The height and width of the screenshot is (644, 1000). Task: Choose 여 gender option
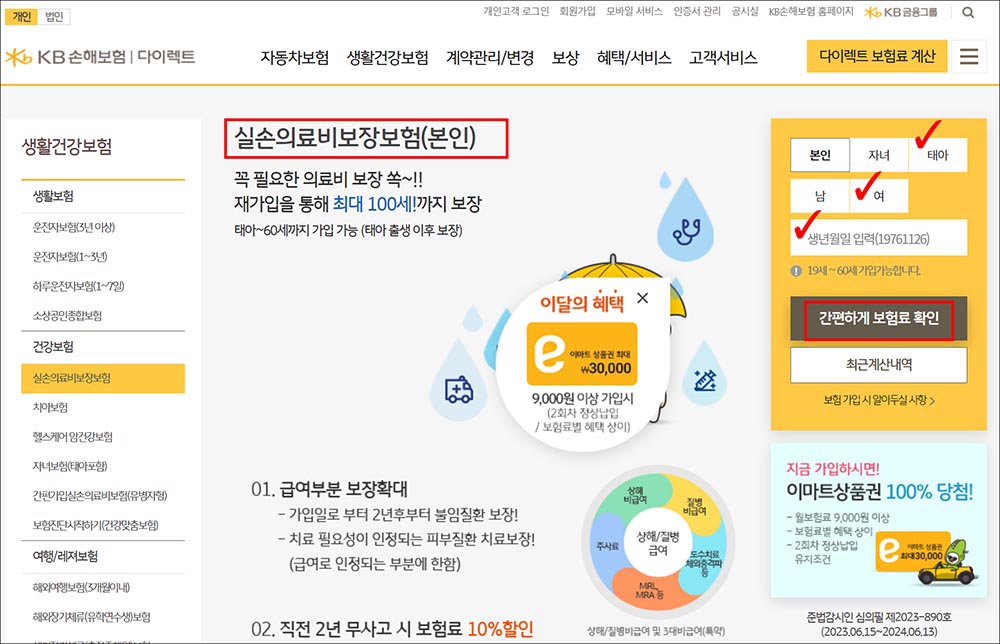coord(879,196)
